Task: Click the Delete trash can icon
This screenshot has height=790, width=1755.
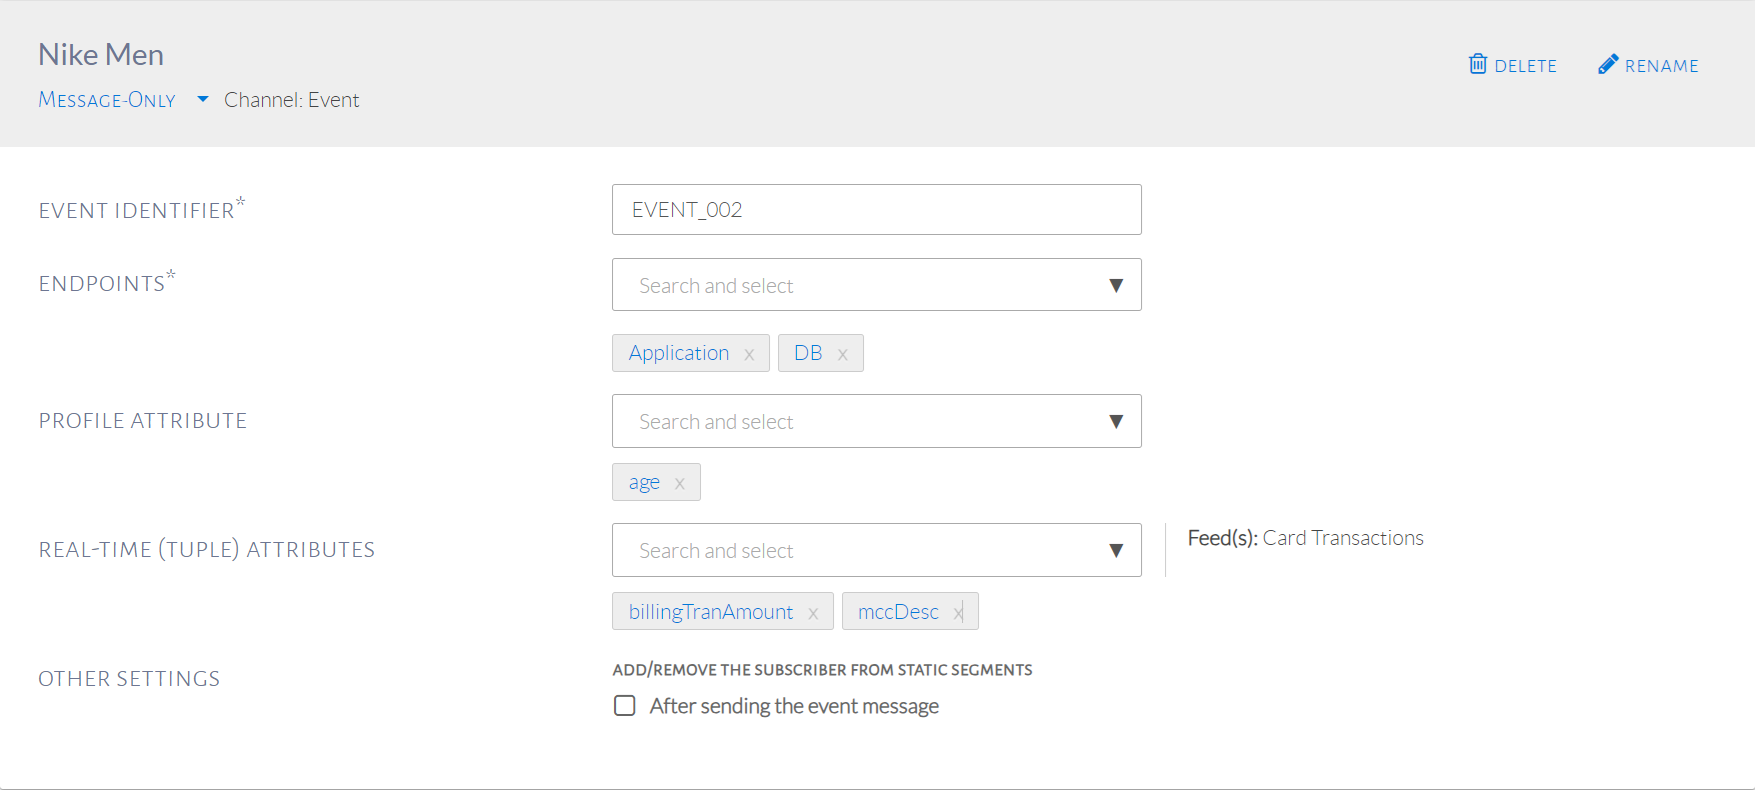Action: coord(1477,64)
